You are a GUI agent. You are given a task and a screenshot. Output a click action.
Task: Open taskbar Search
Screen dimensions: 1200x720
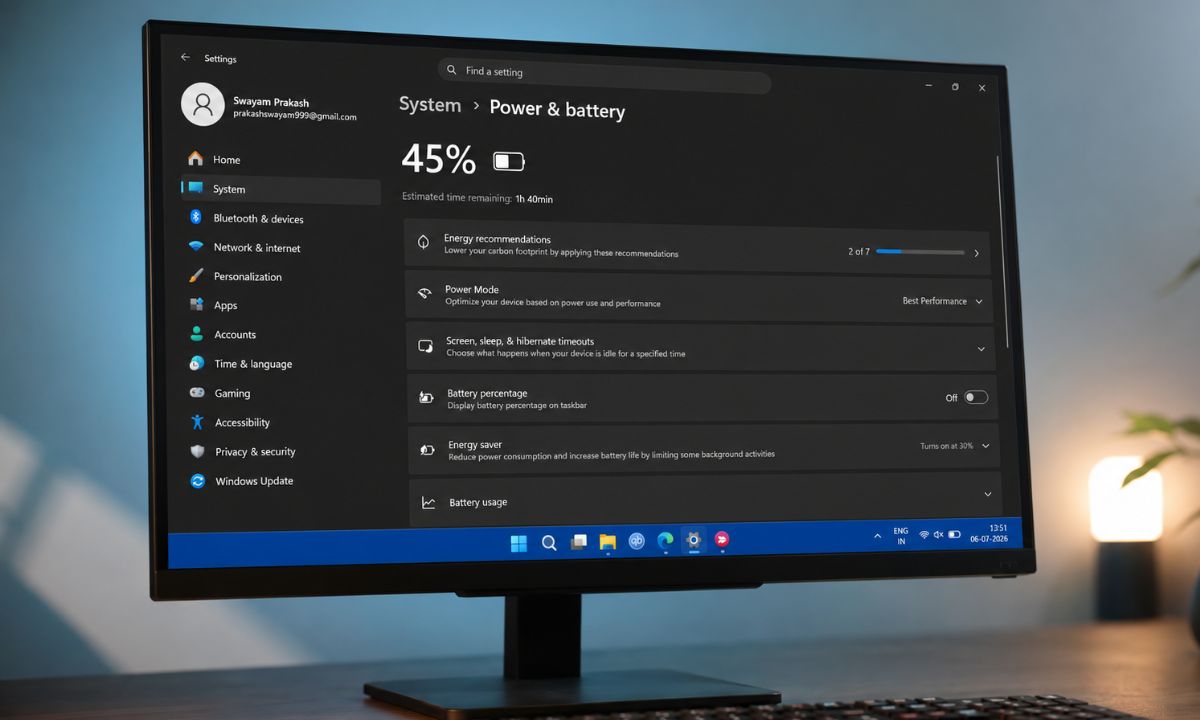[549, 543]
